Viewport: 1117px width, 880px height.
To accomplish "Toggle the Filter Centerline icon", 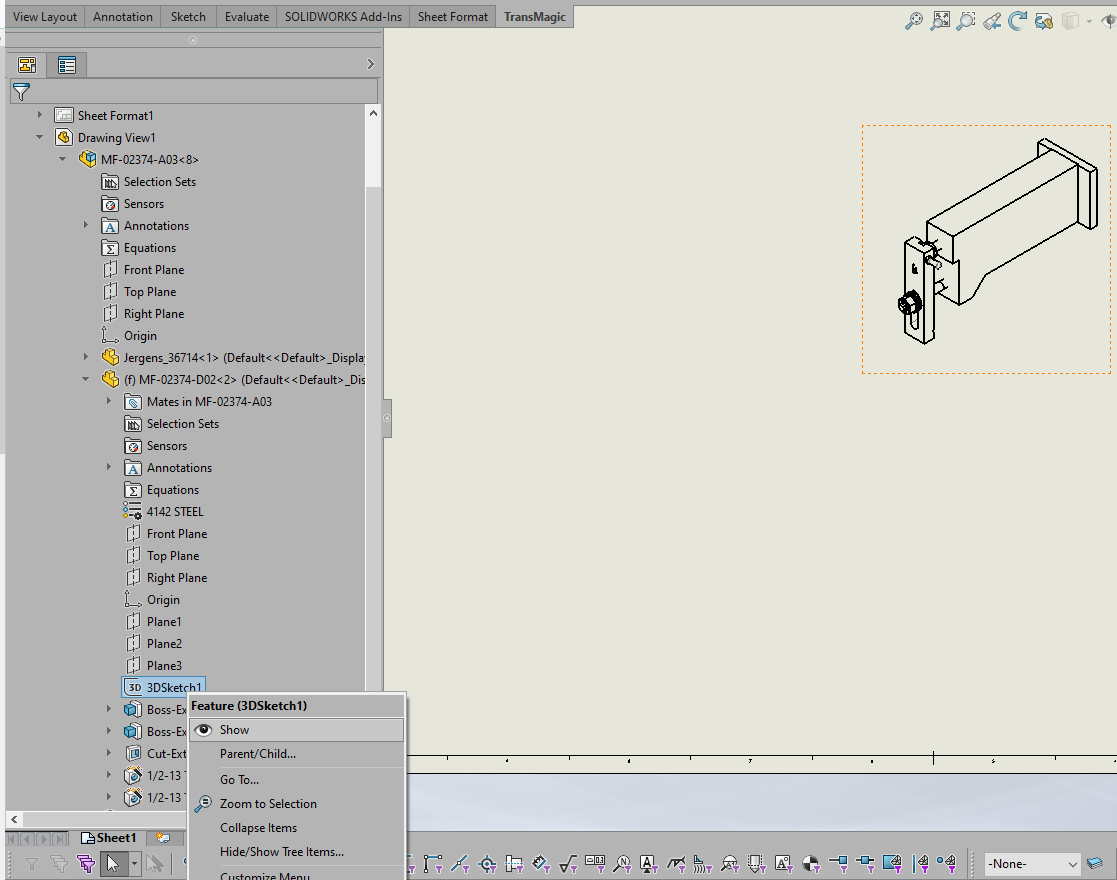I will click(514, 864).
